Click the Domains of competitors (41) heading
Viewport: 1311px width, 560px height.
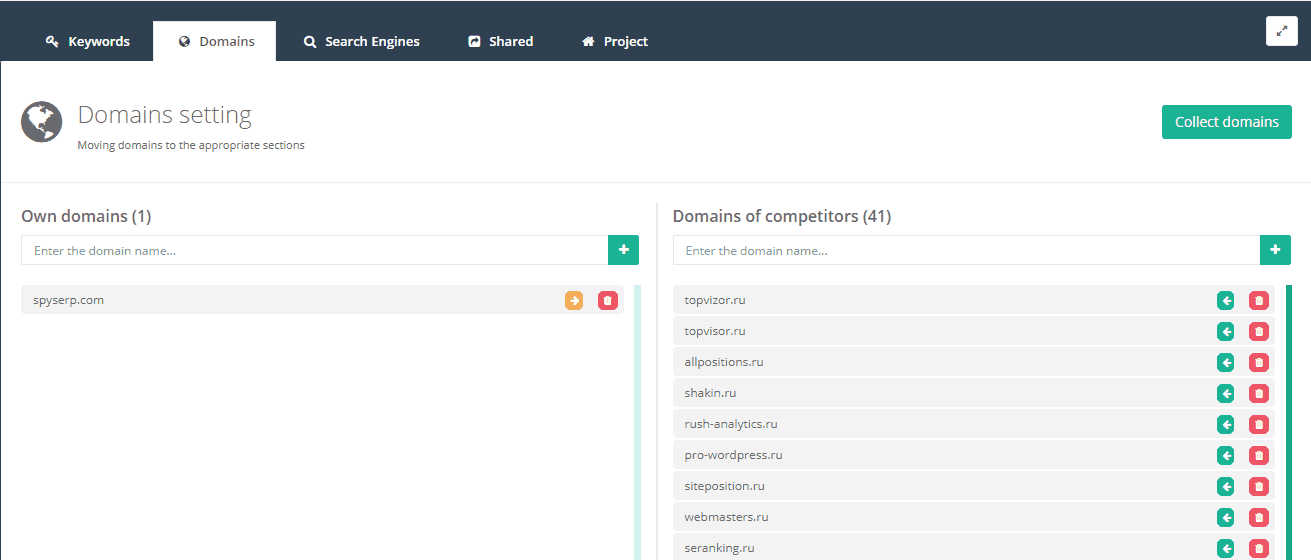click(782, 216)
